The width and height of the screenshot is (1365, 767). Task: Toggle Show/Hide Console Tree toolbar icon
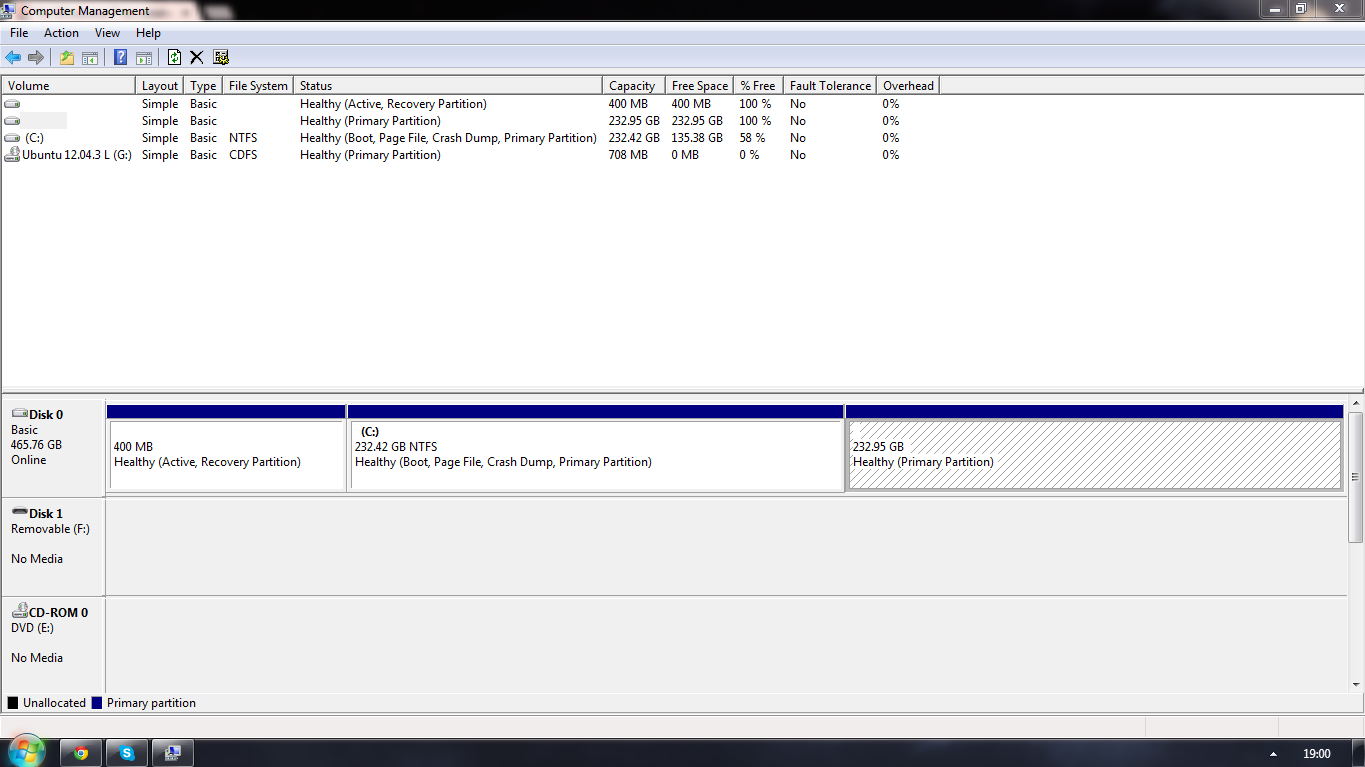coord(90,58)
